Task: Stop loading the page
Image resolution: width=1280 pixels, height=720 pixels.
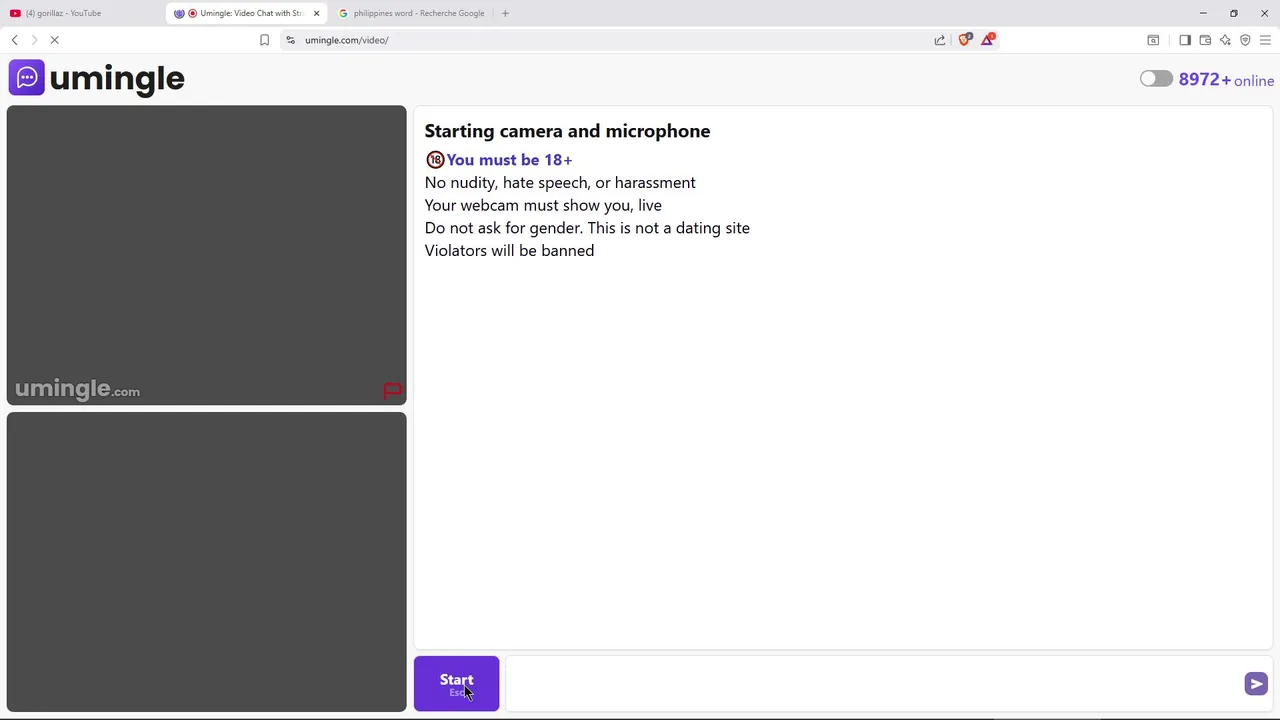Action: tap(55, 40)
